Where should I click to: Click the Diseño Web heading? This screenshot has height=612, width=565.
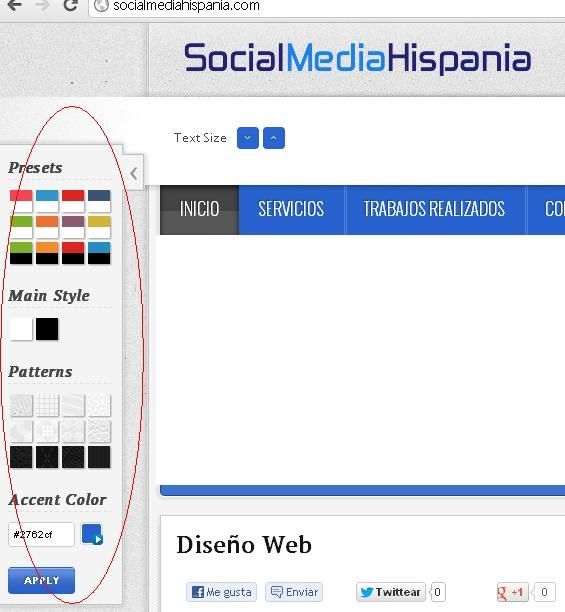[244, 544]
